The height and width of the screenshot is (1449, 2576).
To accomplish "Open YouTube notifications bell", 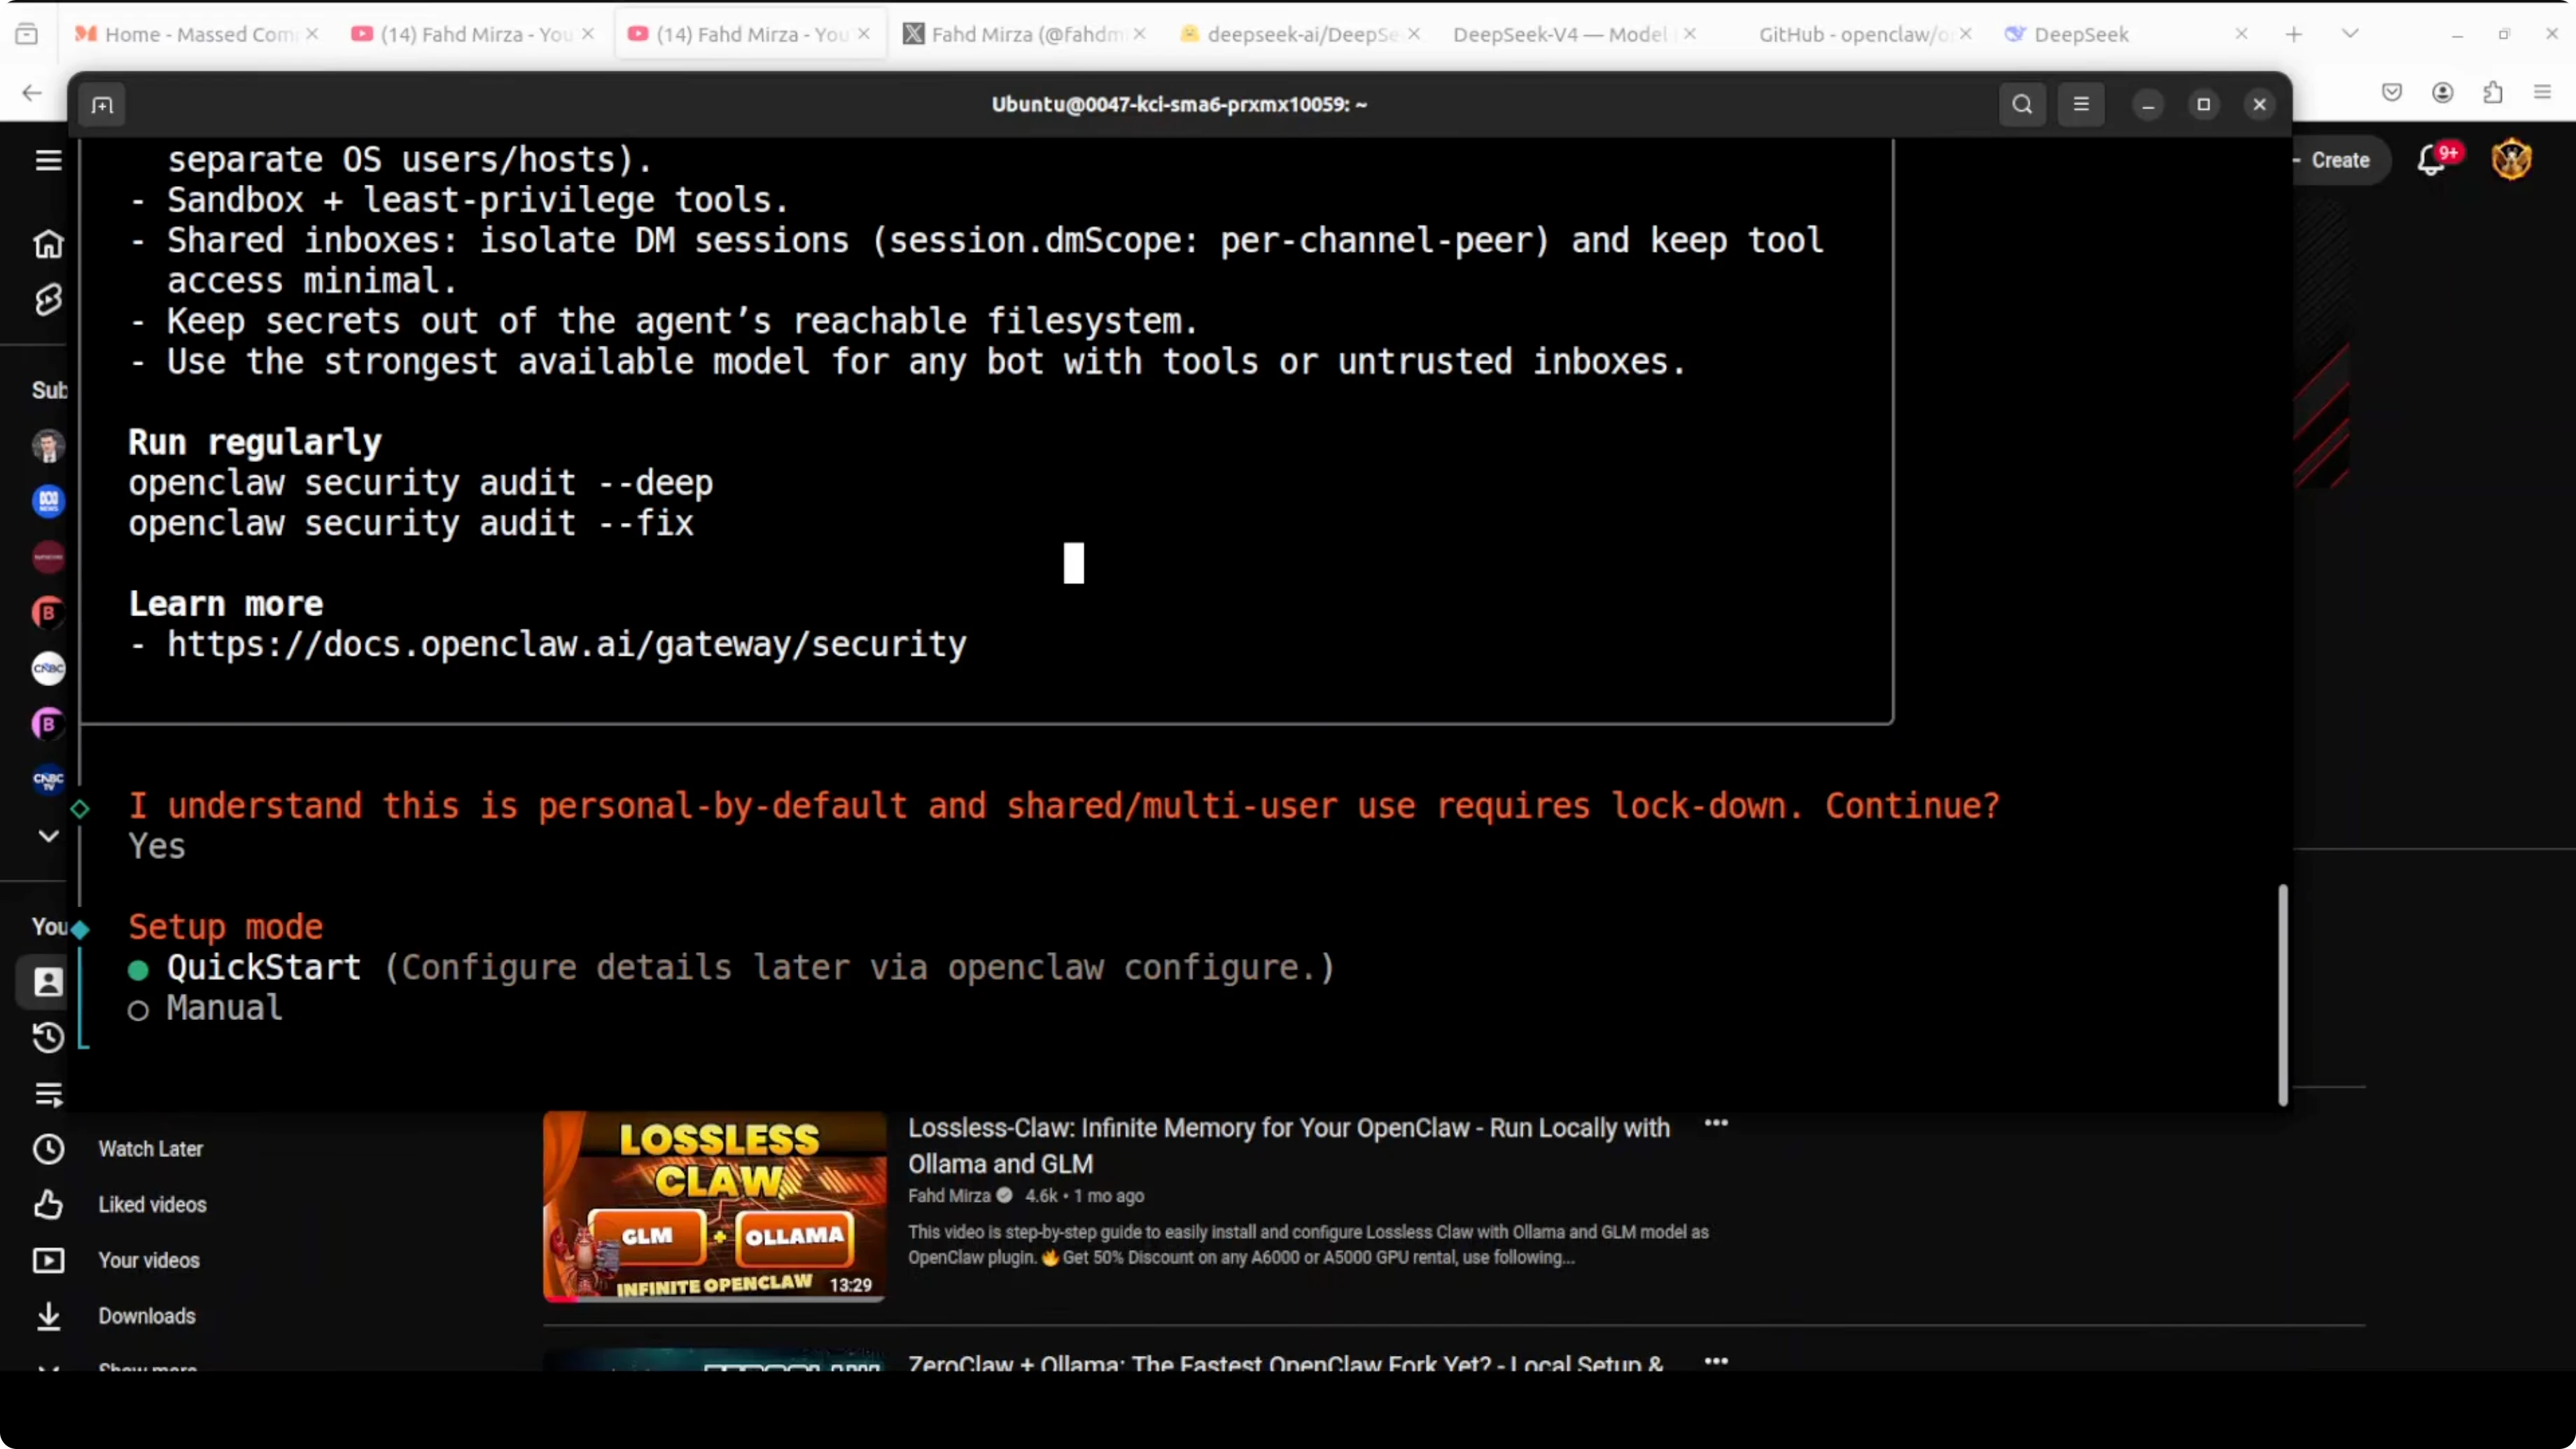I will [2431, 160].
